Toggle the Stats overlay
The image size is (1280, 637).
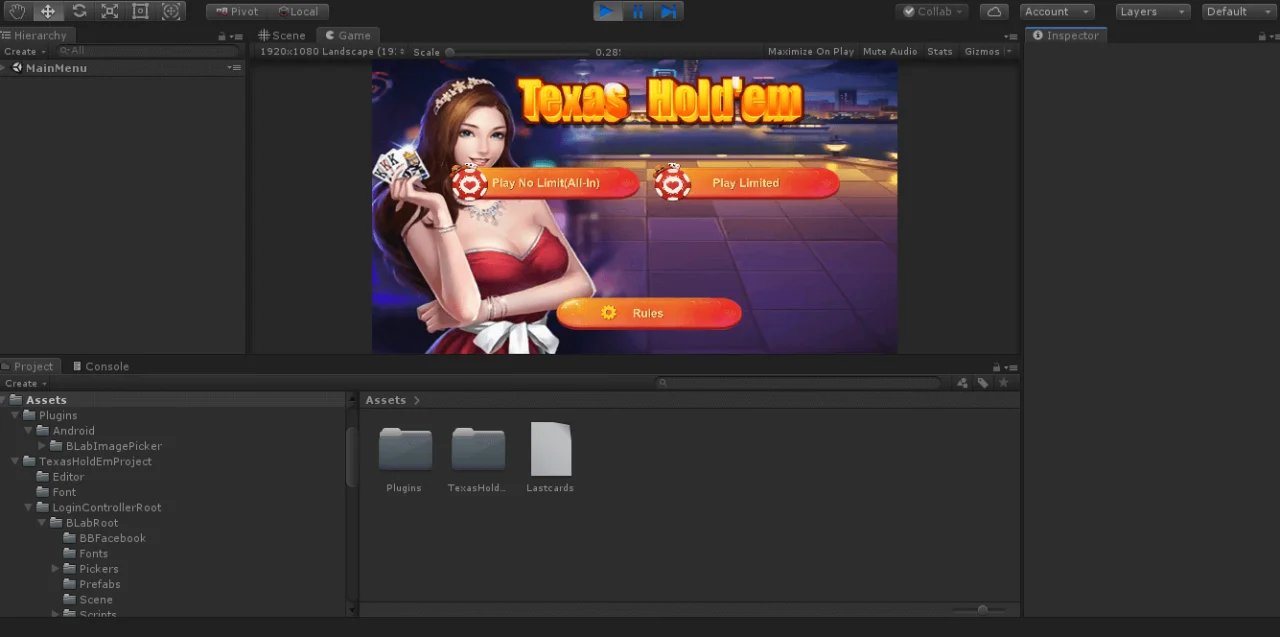pos(940,51)
